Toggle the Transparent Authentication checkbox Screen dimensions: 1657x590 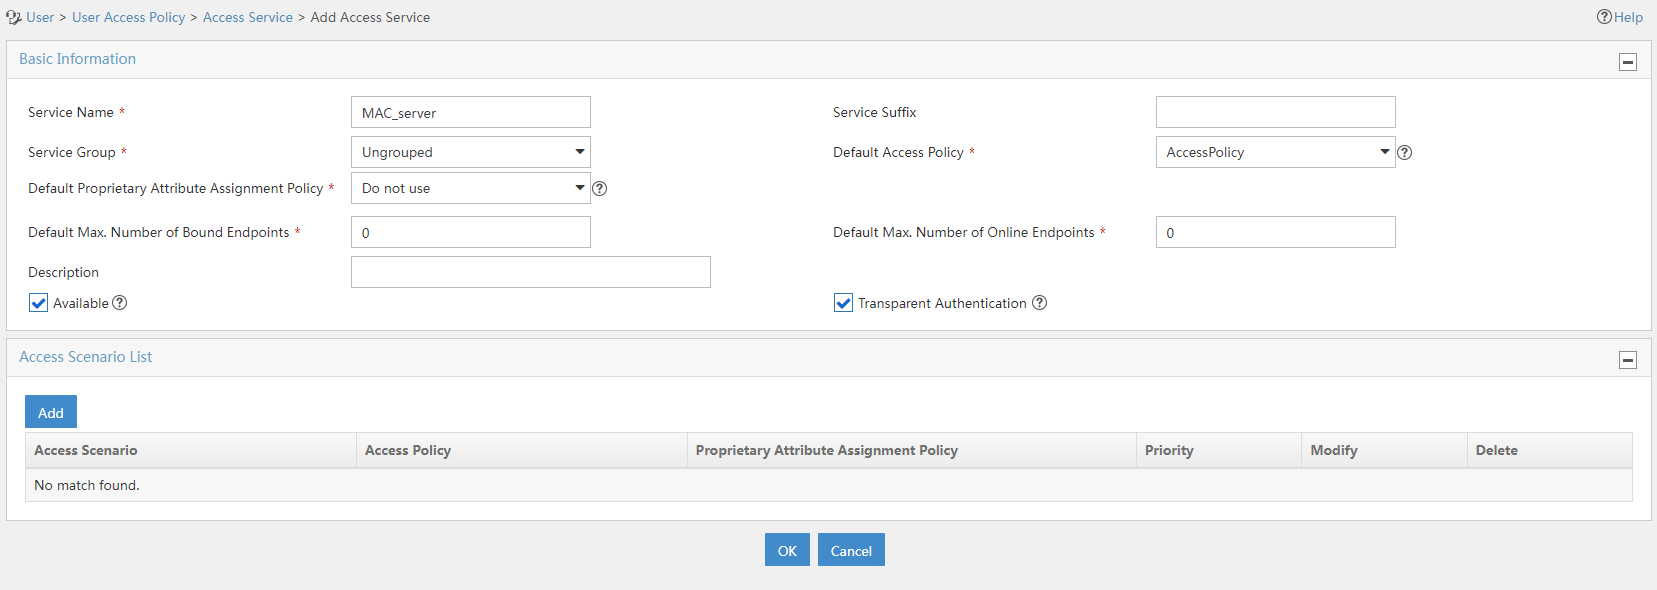coord(843,303)
